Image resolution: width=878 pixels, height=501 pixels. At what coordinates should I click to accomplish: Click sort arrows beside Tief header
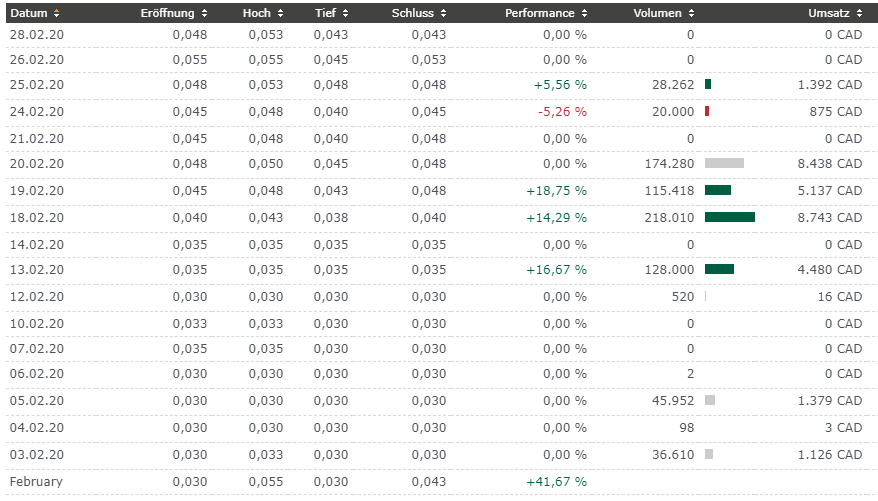(346, 14)
